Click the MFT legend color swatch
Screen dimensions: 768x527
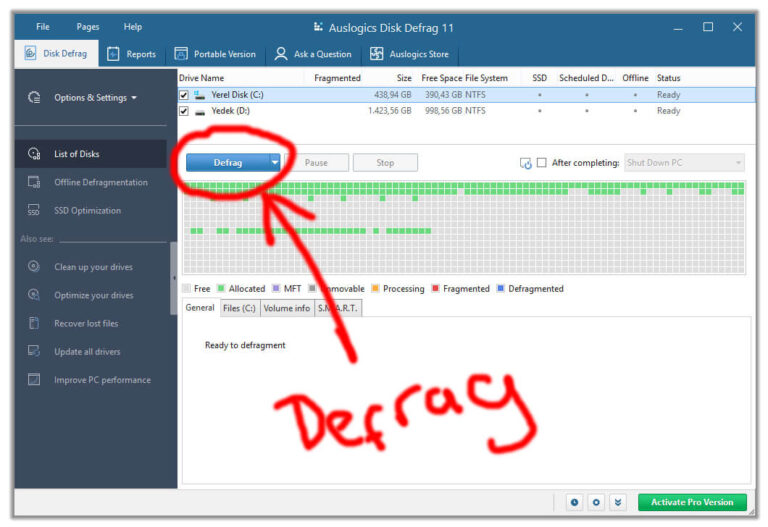(276, 288)
